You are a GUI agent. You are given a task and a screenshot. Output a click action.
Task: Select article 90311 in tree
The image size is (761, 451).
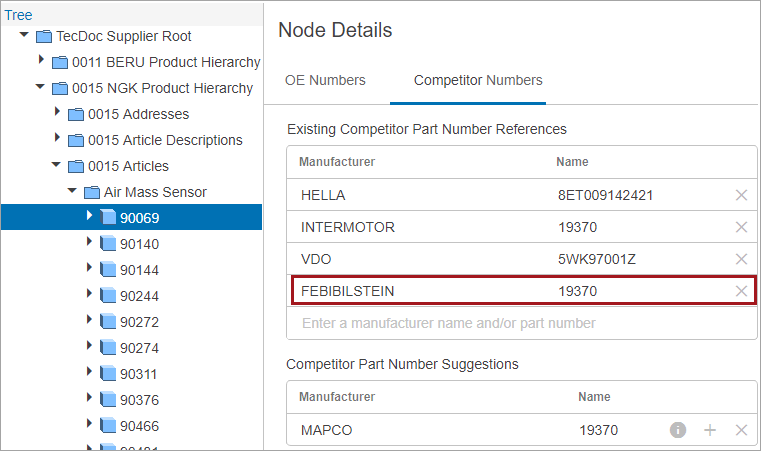tap(139, 374)
